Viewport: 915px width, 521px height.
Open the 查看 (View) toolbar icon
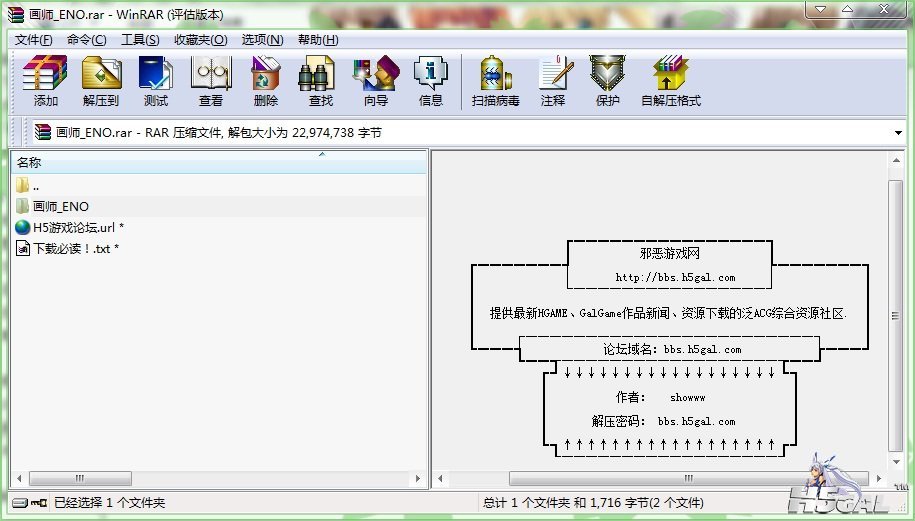(211, 81)
